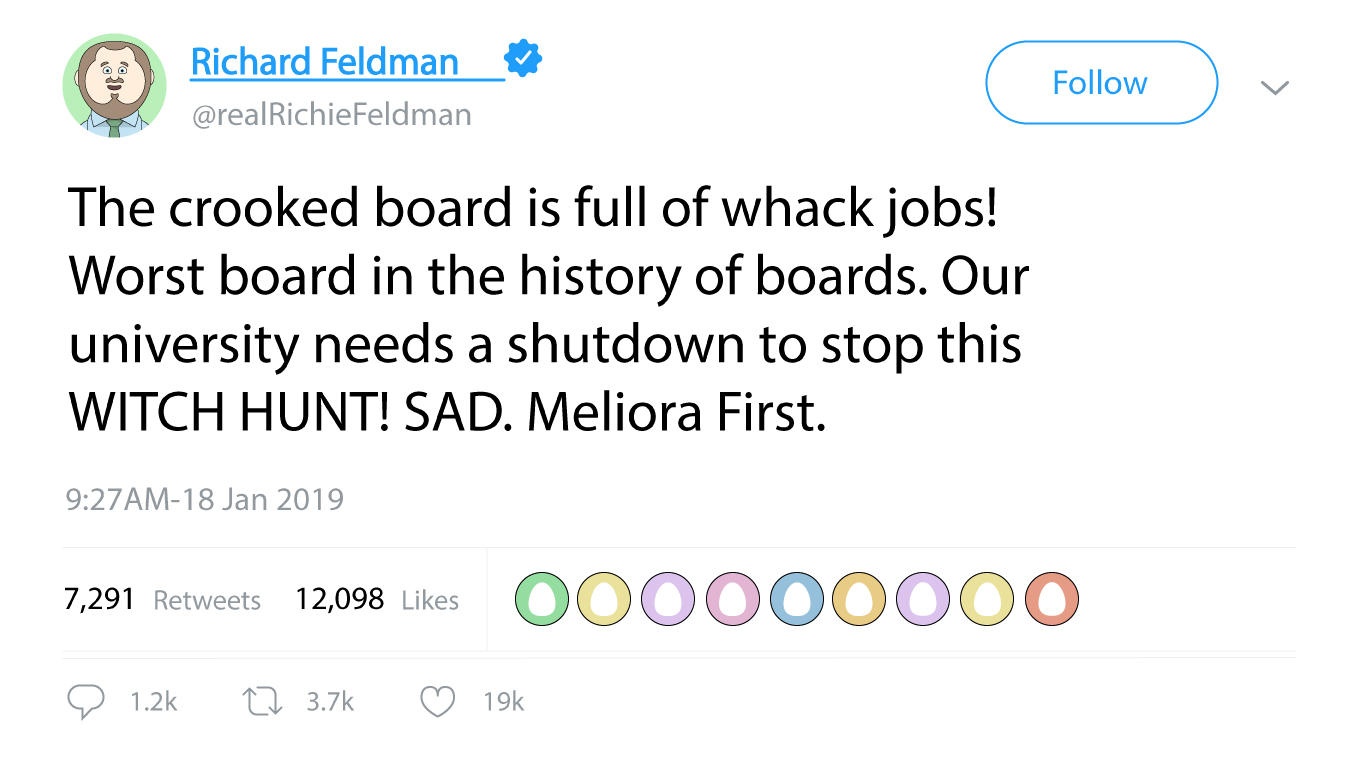Click the 1.2k reply count
Image resolution: width=1366 pixels, height=768 pixels.
[153, 703]
